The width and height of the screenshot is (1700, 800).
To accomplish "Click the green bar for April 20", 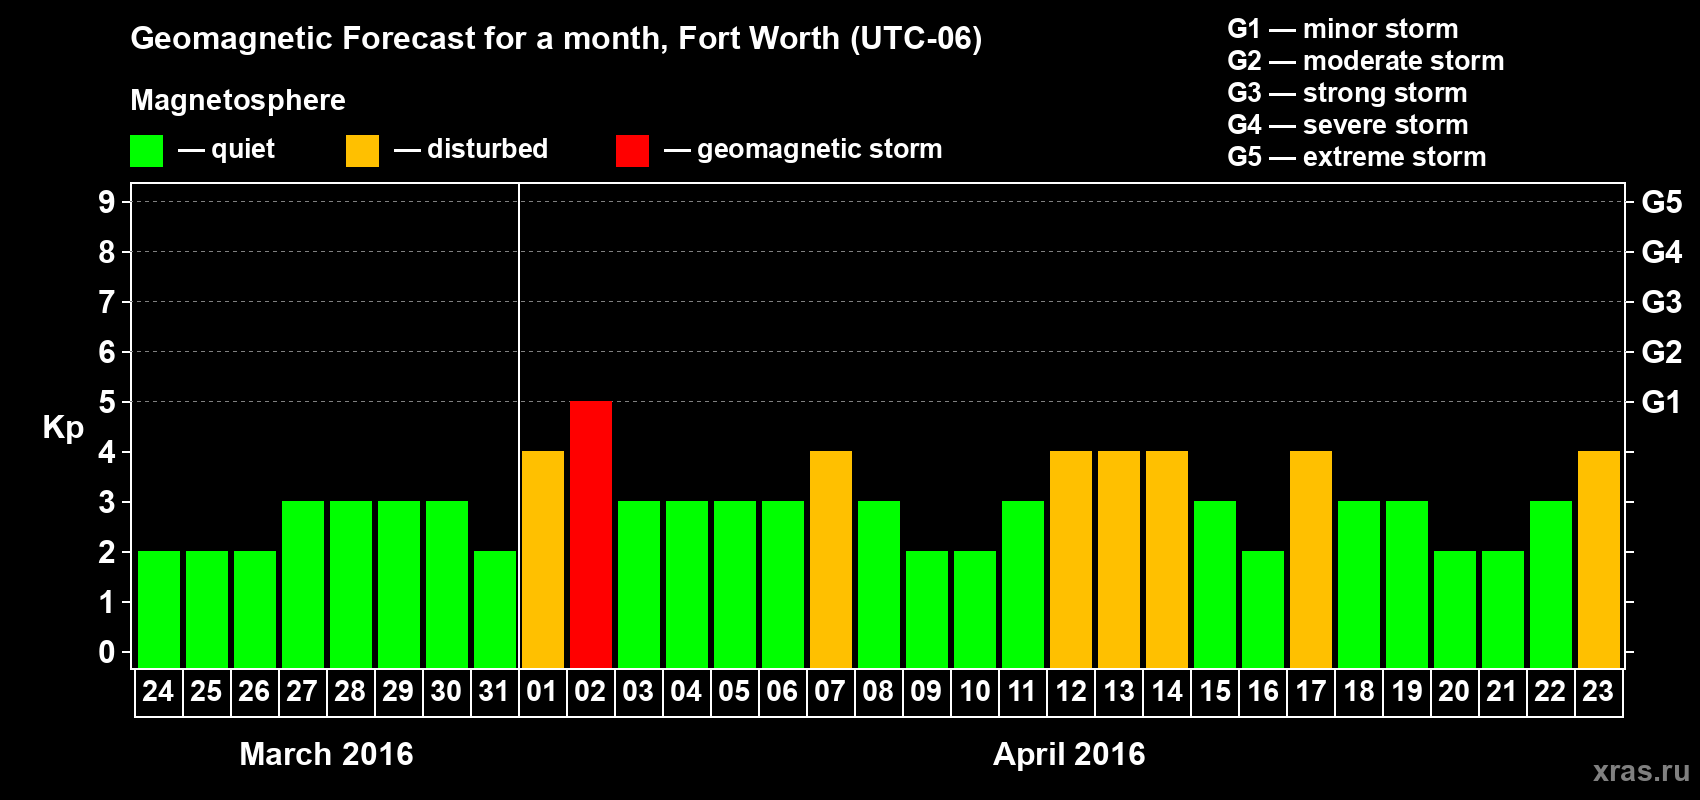I will pyautogui.click(x=1455, y=610).
